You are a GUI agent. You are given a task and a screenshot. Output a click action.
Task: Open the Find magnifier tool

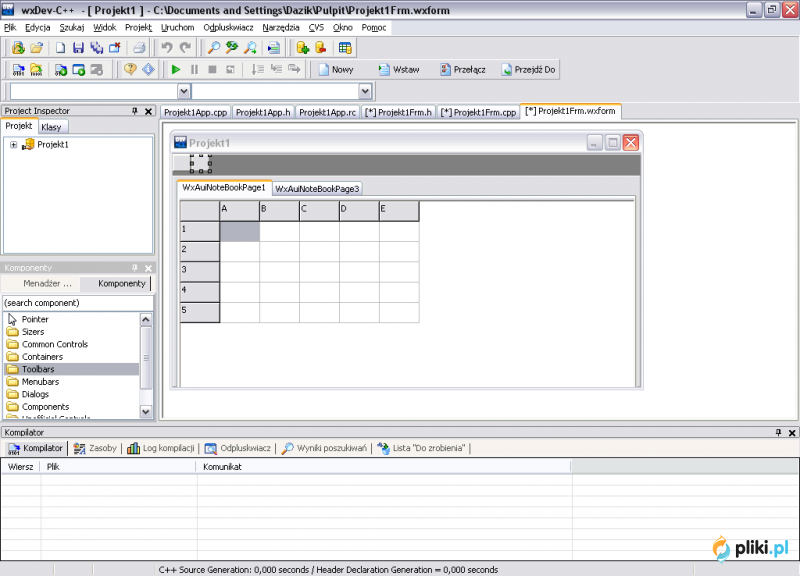(x=213, y=48)
